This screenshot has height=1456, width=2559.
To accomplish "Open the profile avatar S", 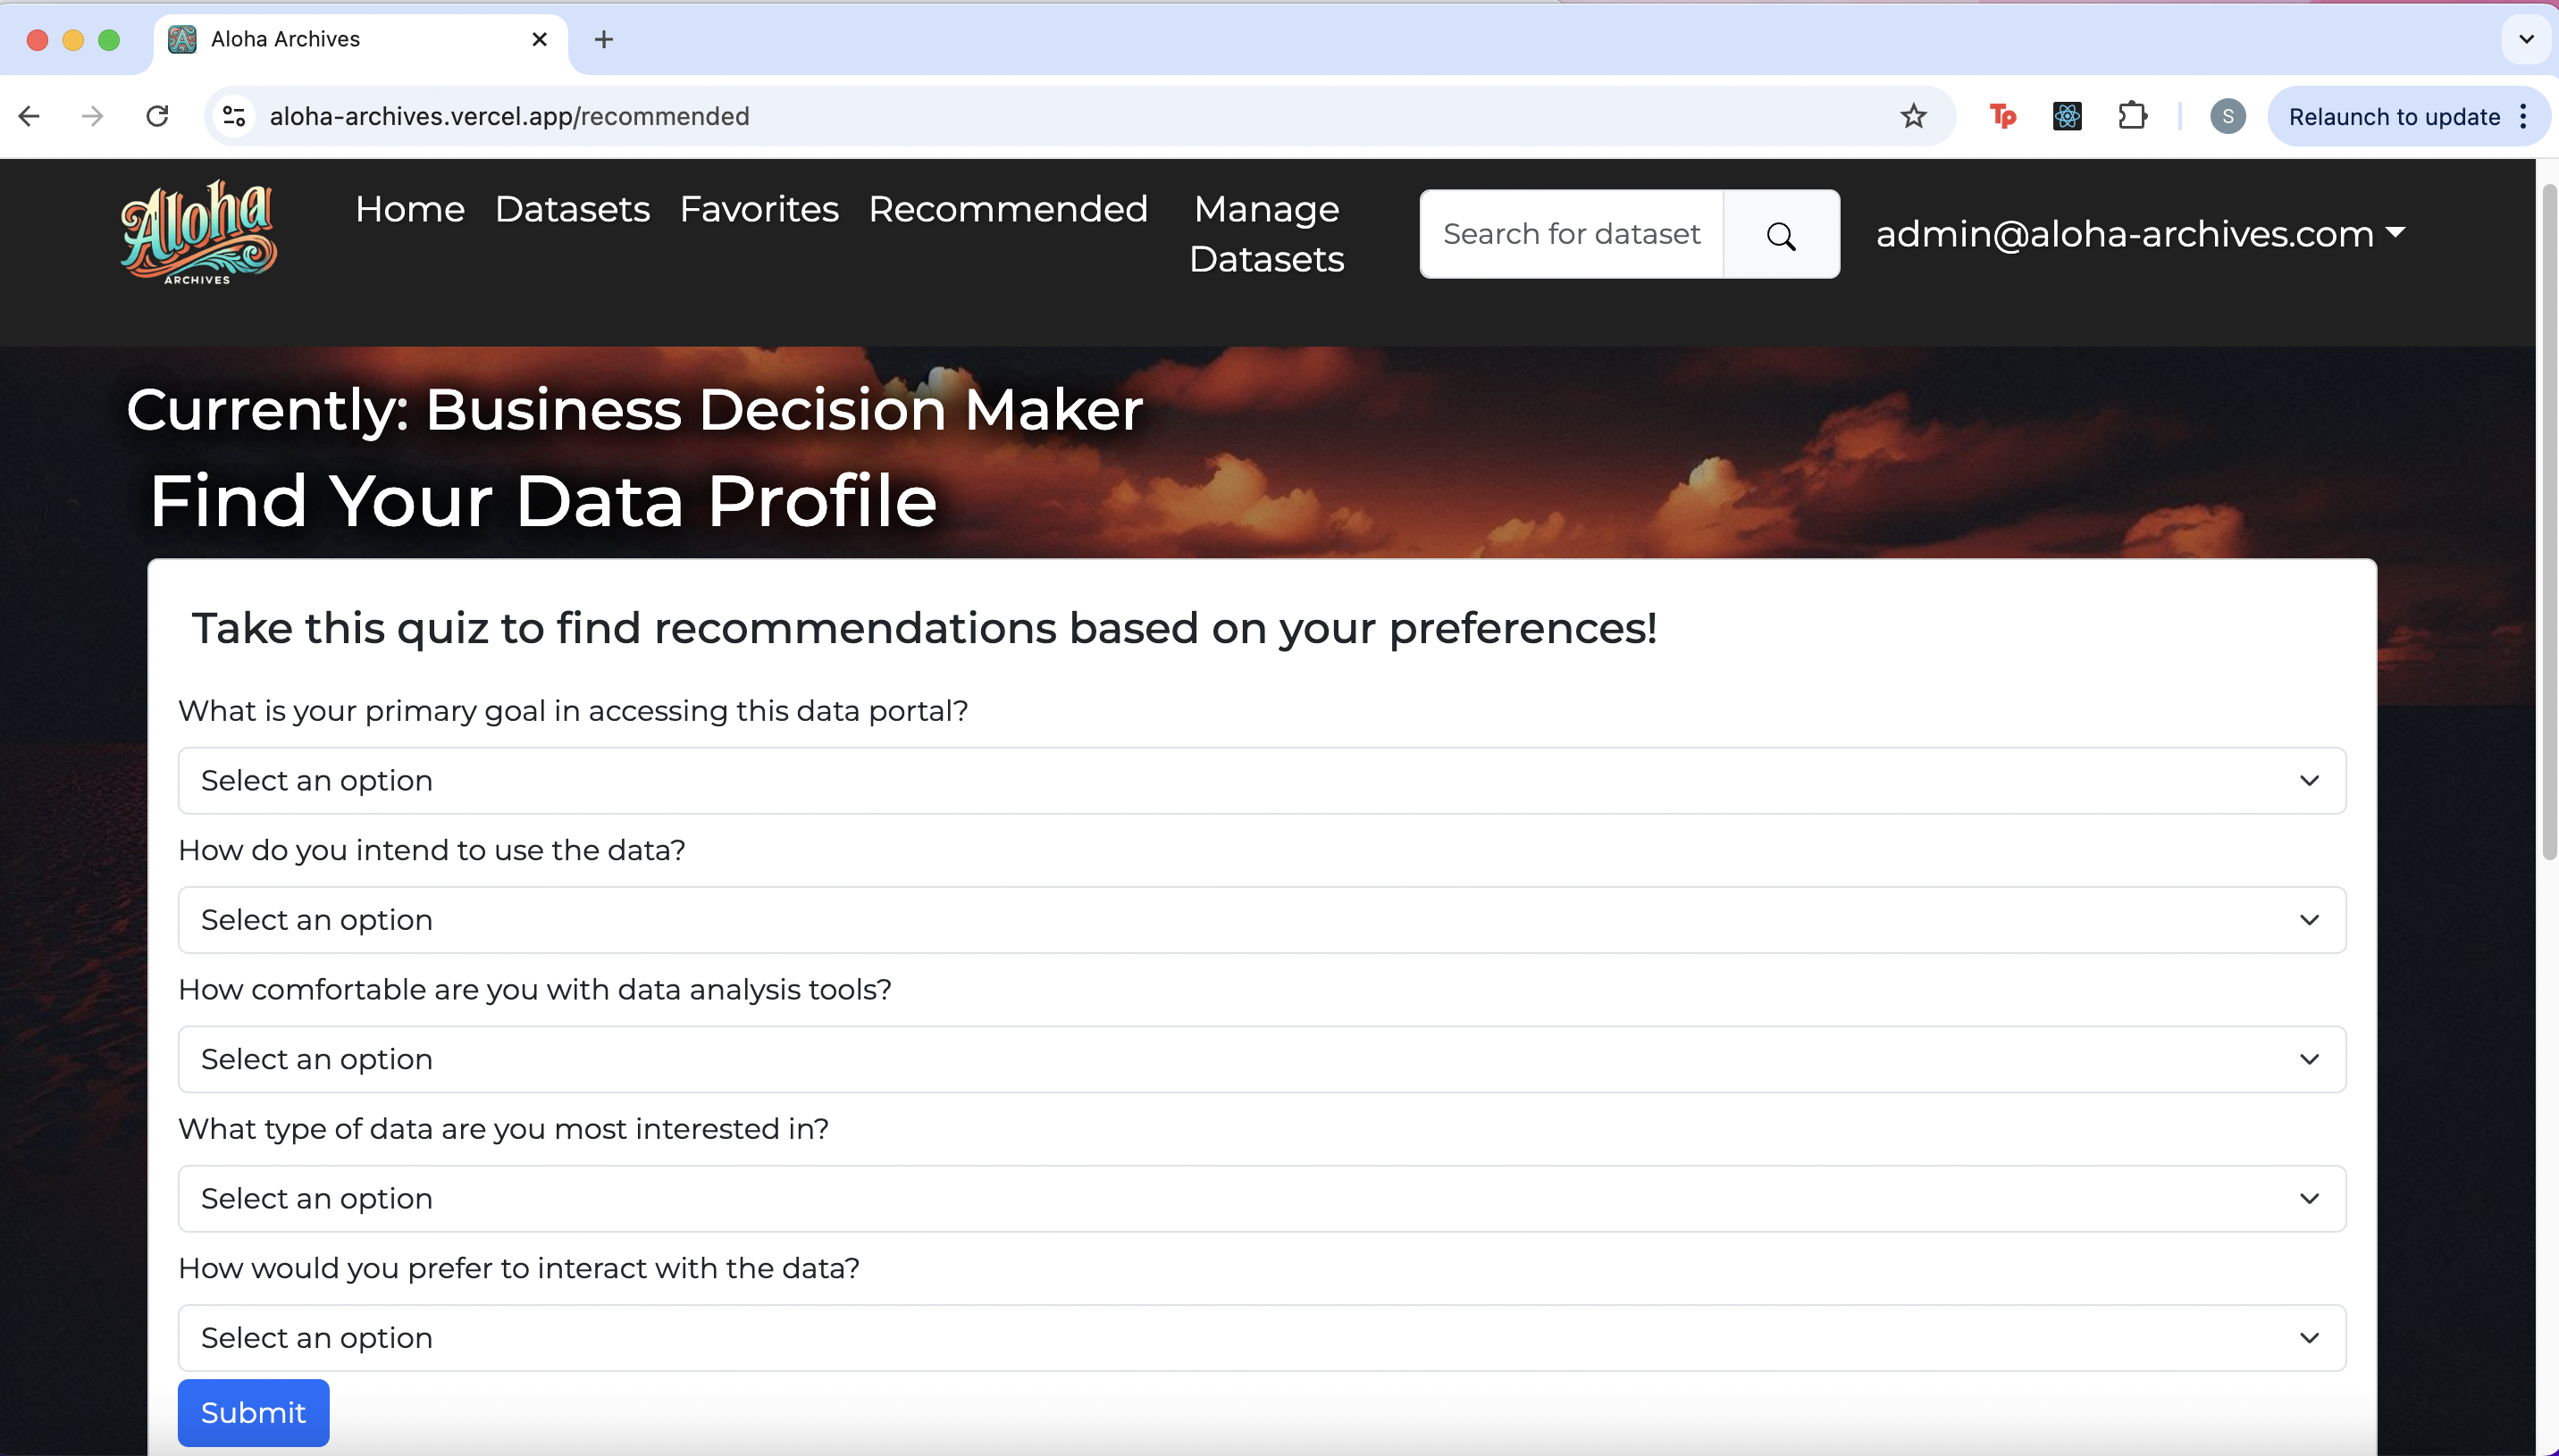I will tap(2227, 116).
